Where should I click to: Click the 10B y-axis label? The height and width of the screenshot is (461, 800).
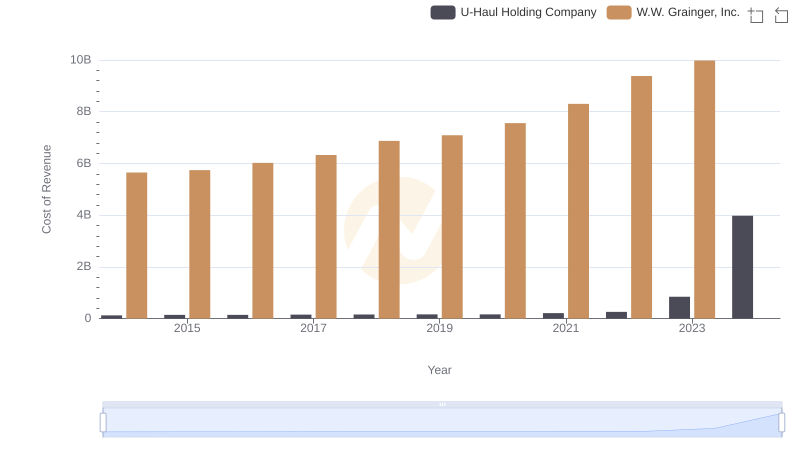point(81,60)
